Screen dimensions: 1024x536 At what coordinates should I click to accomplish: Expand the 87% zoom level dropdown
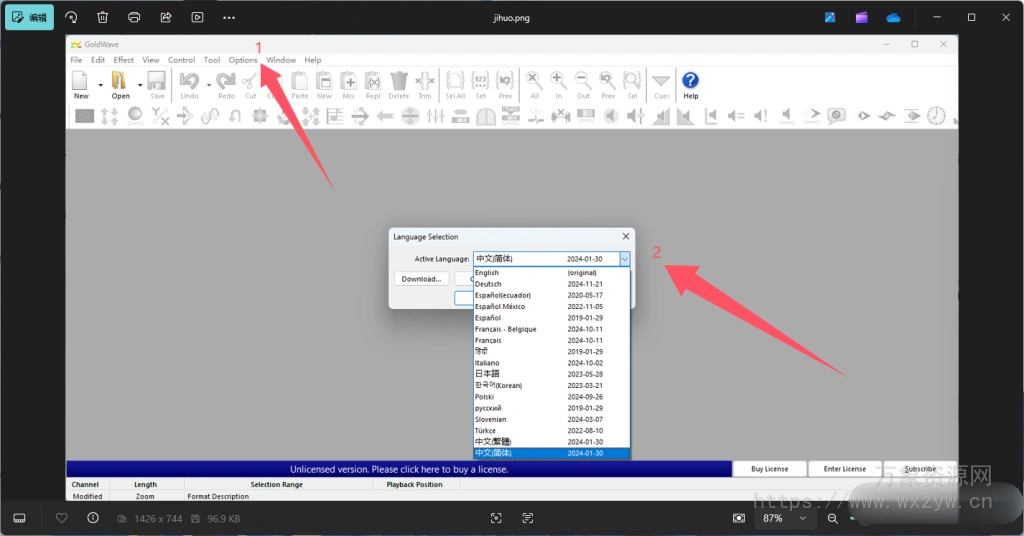(x=802, y=518)
